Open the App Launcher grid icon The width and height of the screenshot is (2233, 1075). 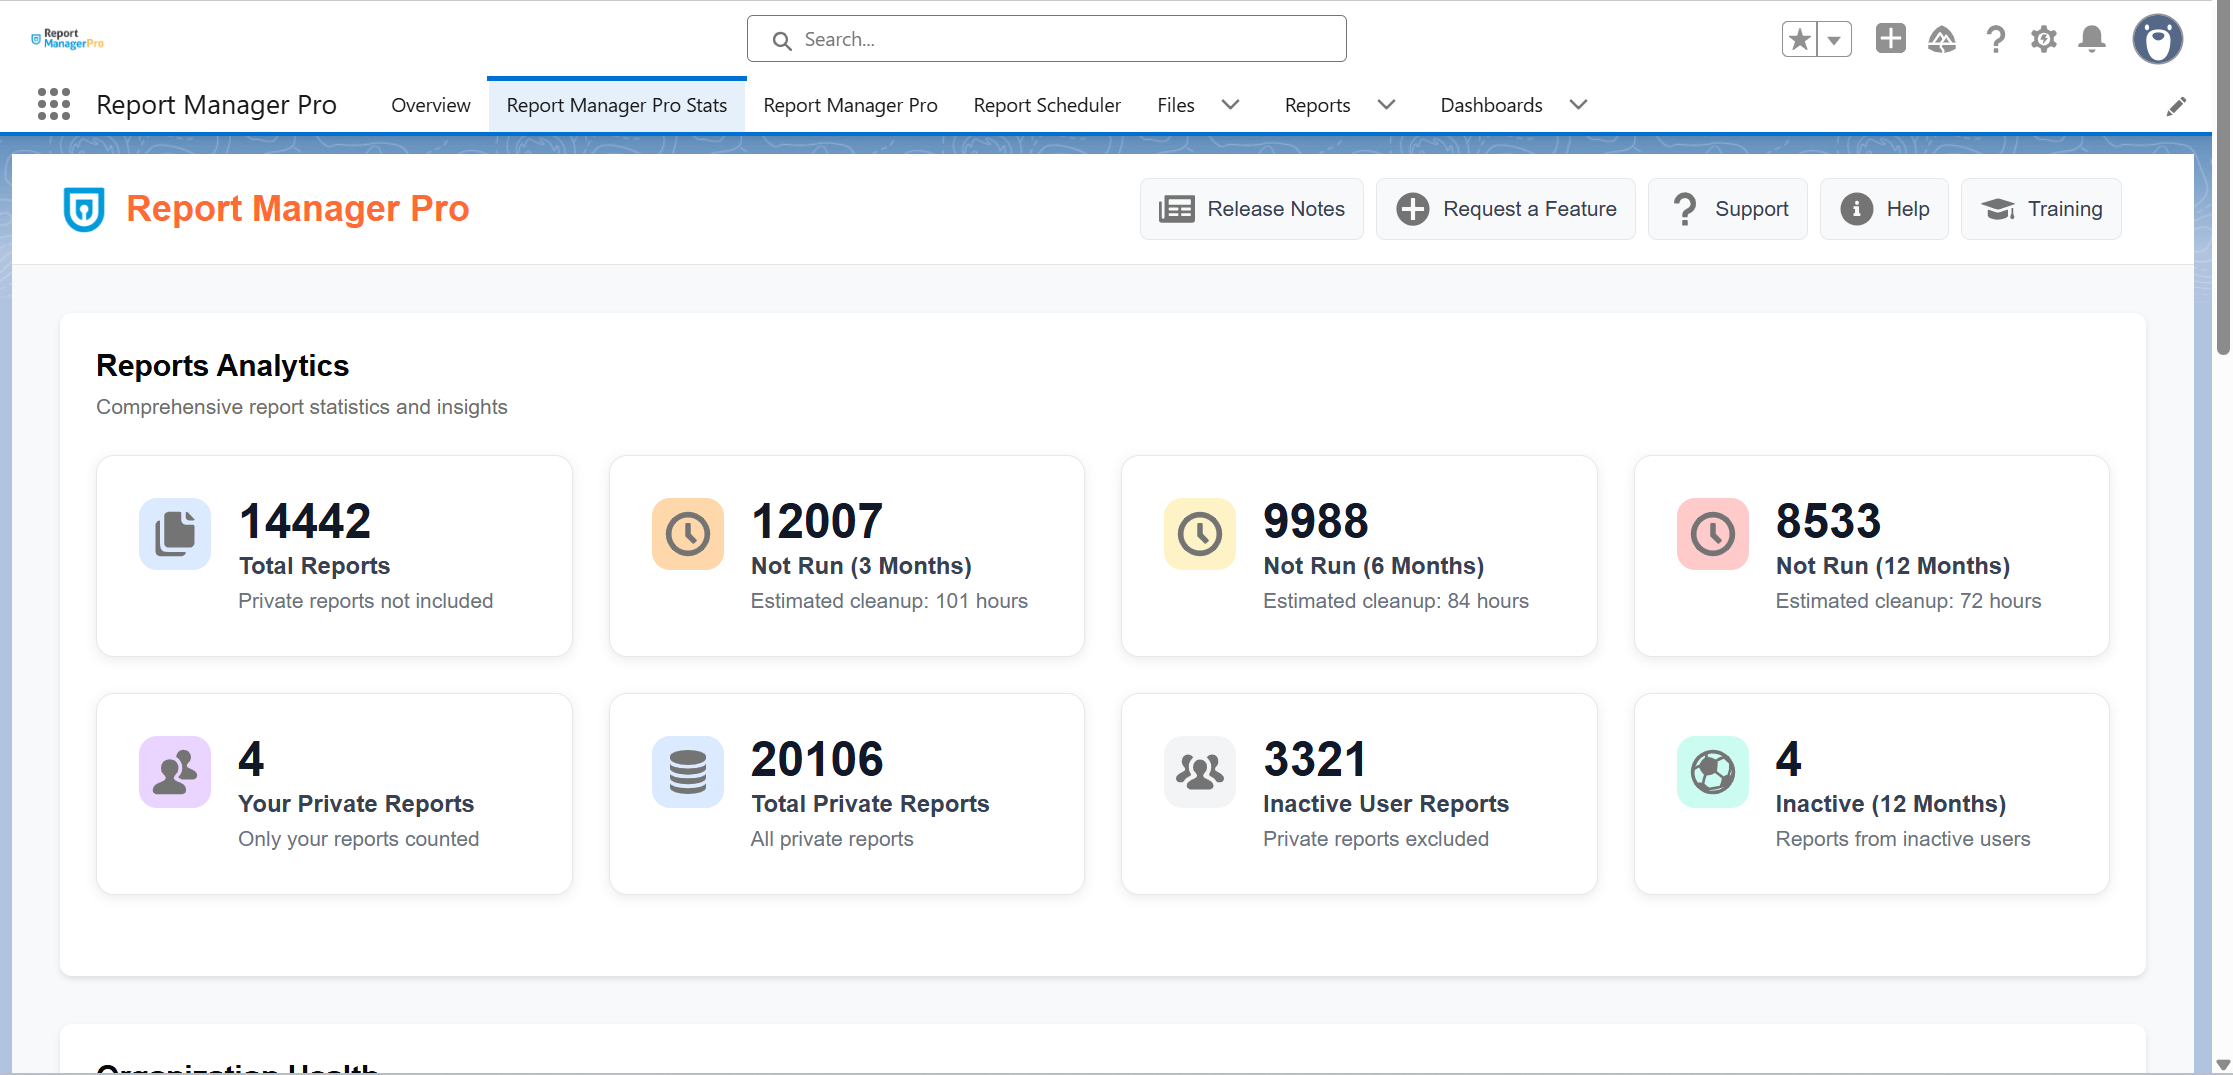[x=54, y=104]
